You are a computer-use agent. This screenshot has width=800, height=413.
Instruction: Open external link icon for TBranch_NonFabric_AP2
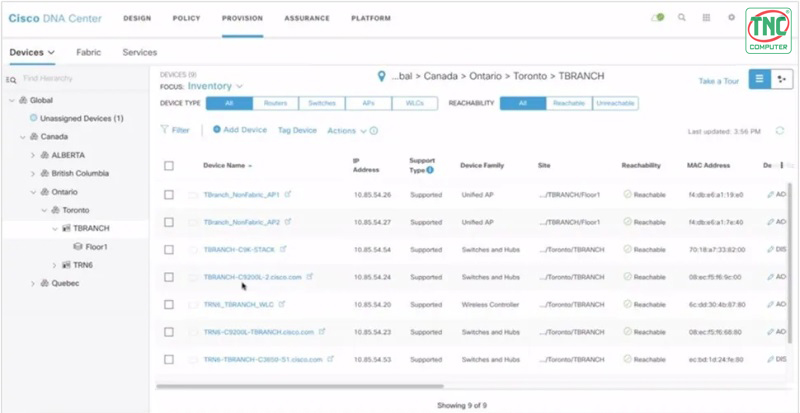[288, 222]
